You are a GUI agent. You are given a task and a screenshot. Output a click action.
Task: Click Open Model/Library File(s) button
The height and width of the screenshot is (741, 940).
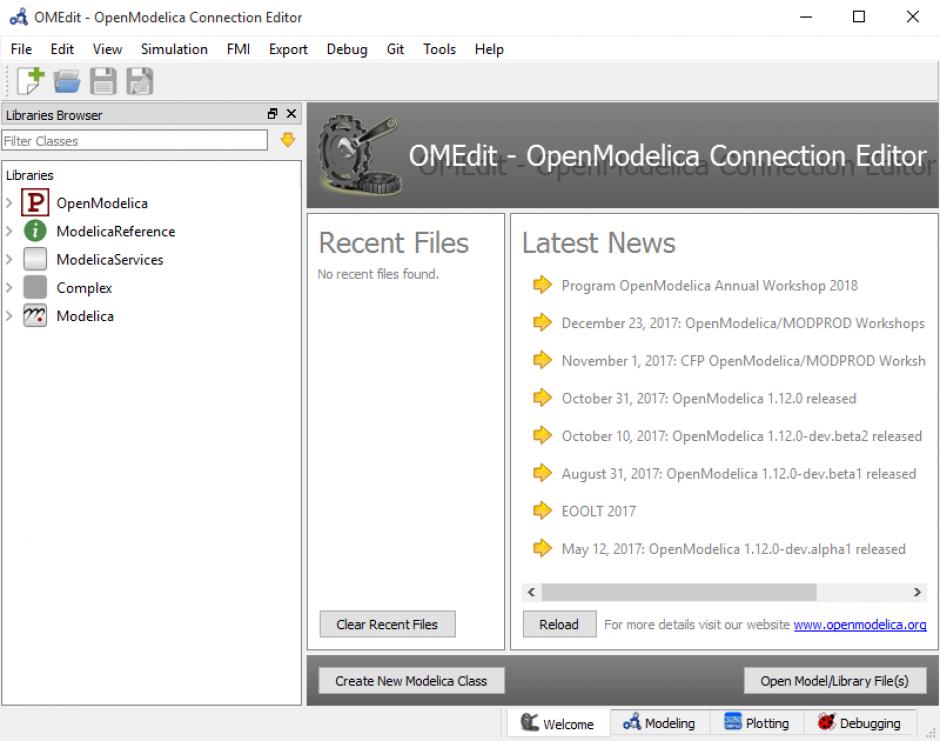coord(834,681)
